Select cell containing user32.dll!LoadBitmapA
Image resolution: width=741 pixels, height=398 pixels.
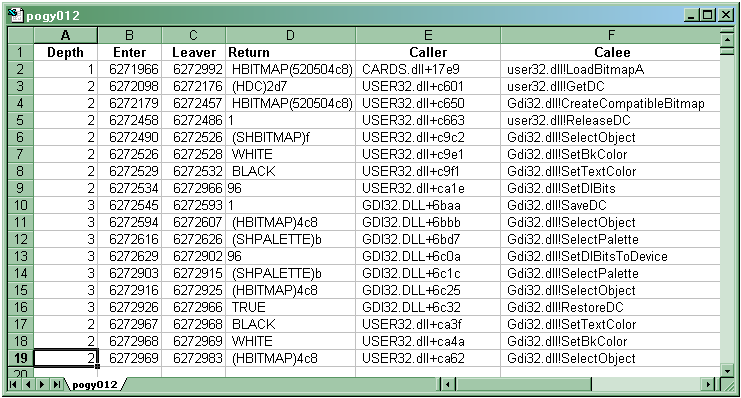[x=610, y=69]
